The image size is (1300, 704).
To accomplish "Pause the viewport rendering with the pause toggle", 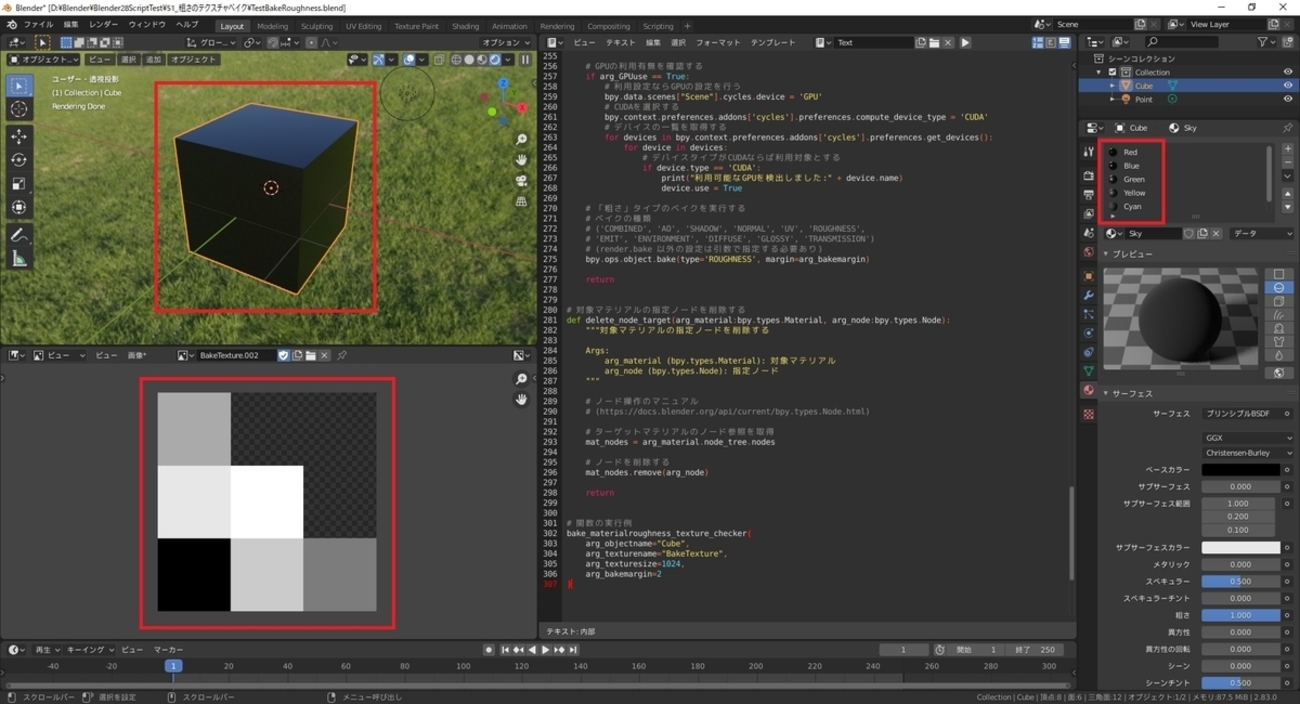I will 525,60.
